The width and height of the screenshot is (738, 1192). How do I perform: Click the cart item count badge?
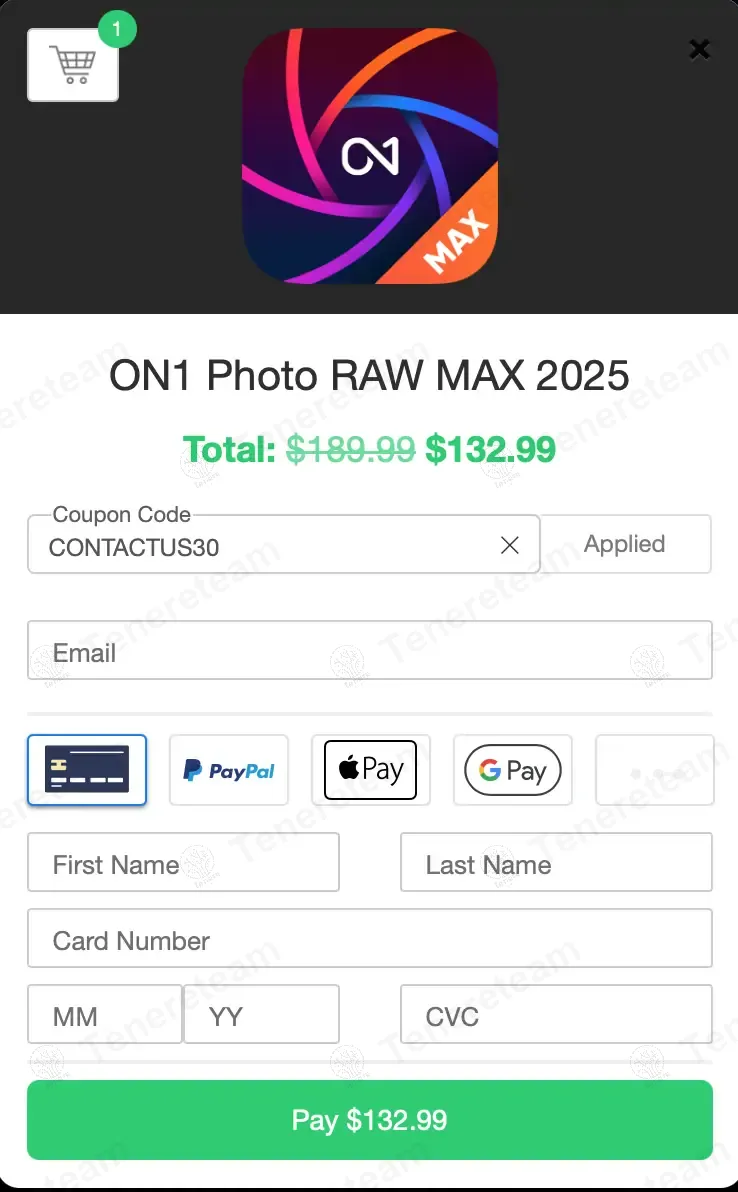click(x=117, y=30)
